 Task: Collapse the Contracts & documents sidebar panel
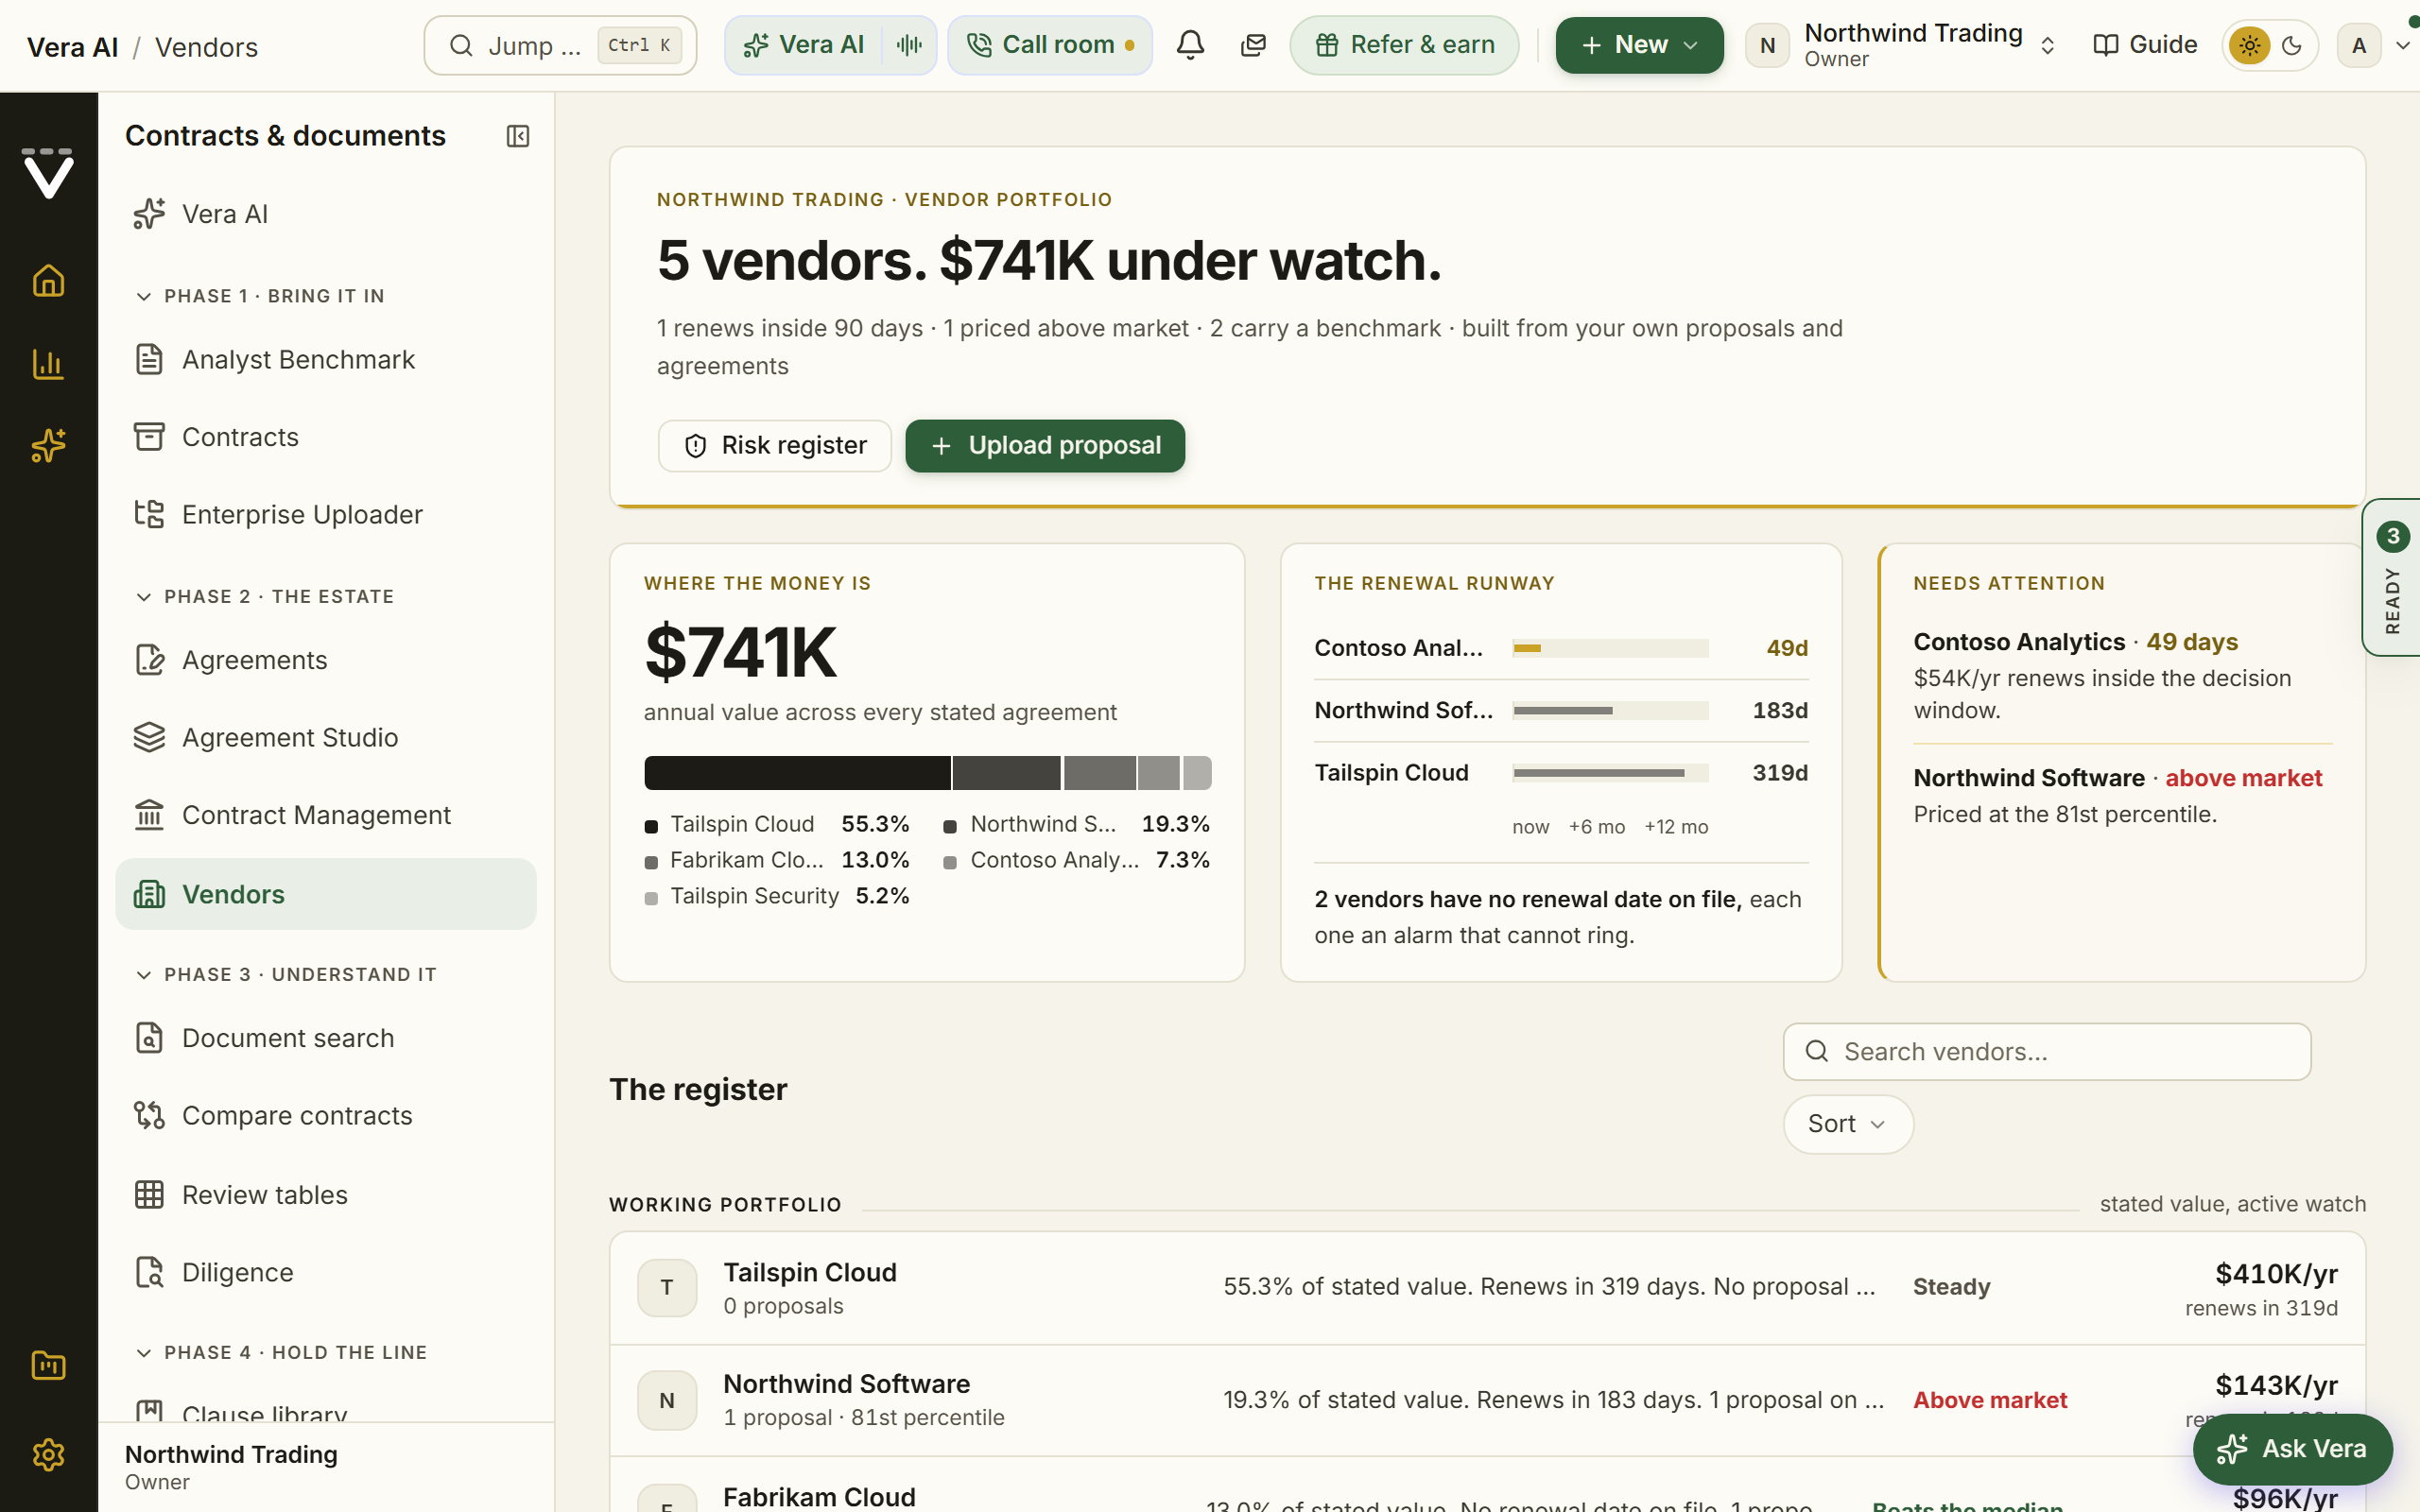point(517,136)
